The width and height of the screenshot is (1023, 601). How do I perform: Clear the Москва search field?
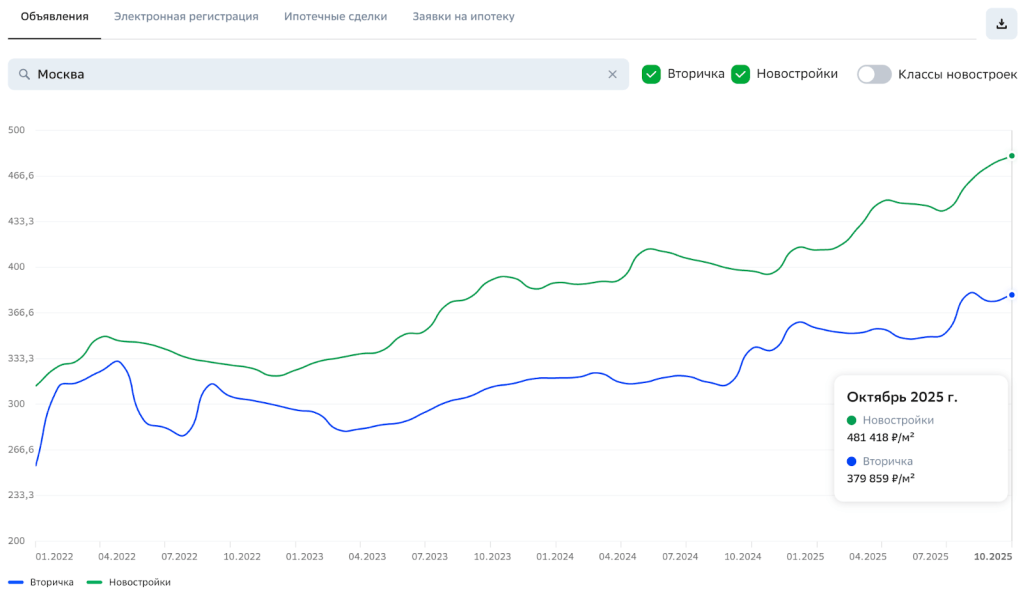point(613,74)
